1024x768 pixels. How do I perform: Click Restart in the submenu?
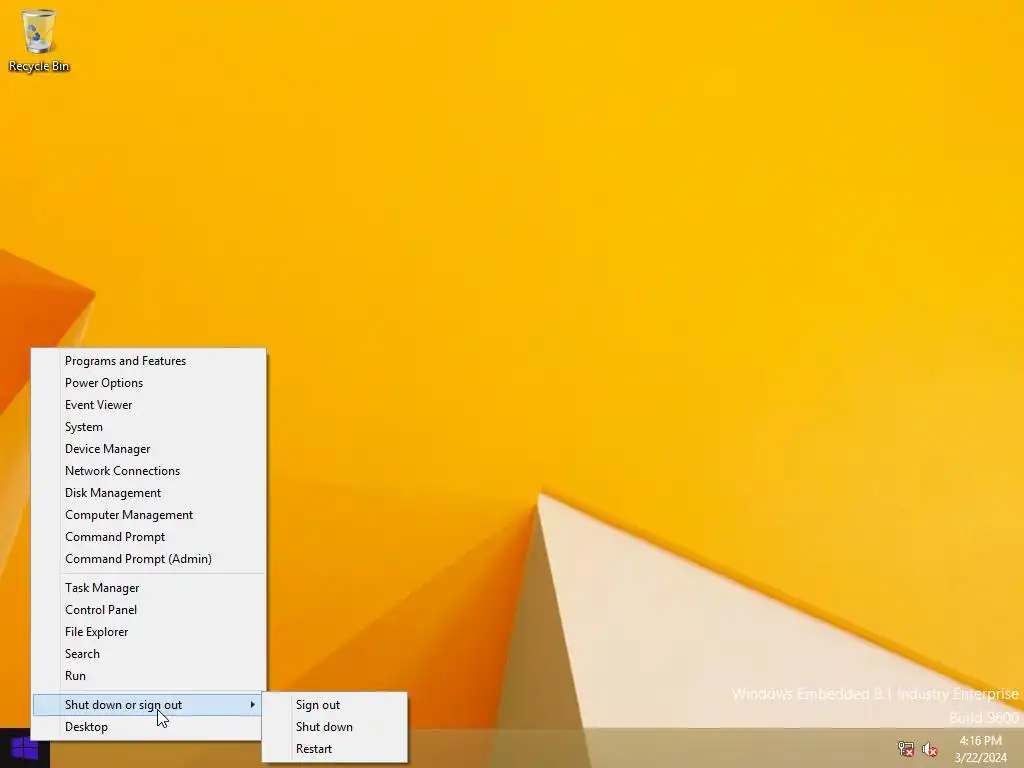click(x=335, y=749)
